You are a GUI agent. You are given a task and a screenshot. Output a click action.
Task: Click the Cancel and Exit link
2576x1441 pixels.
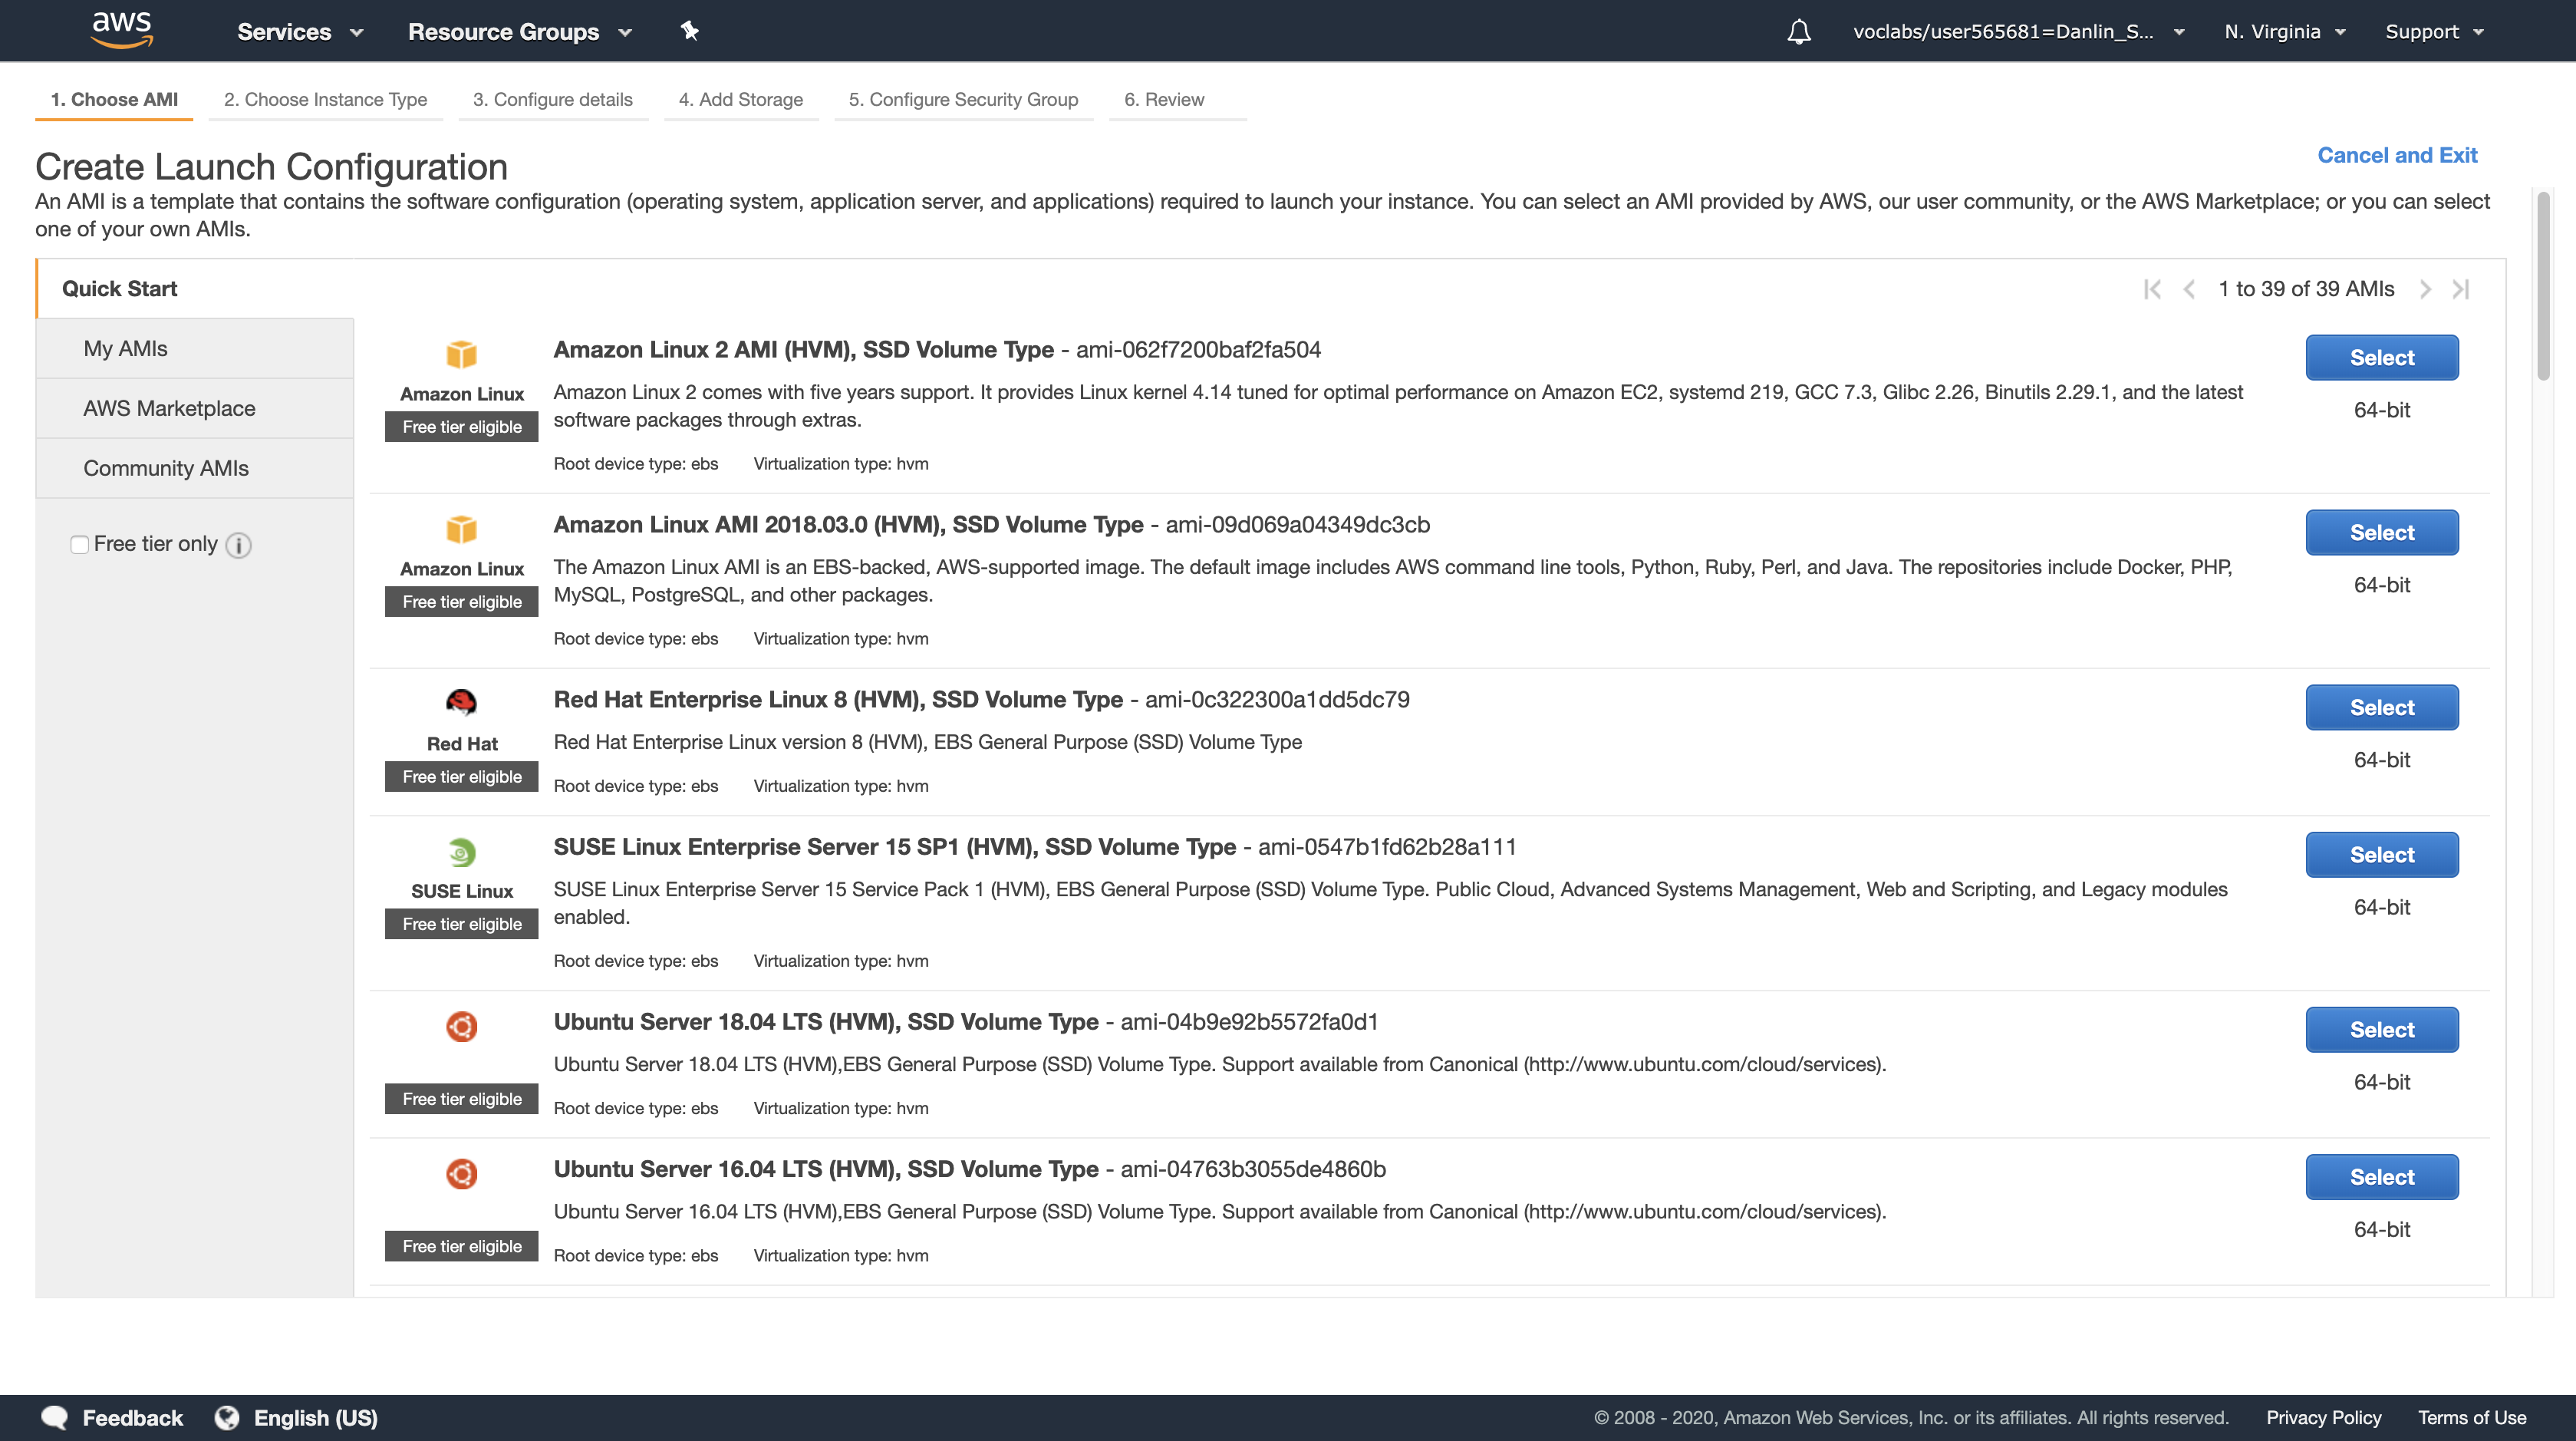coord(2396,155)
